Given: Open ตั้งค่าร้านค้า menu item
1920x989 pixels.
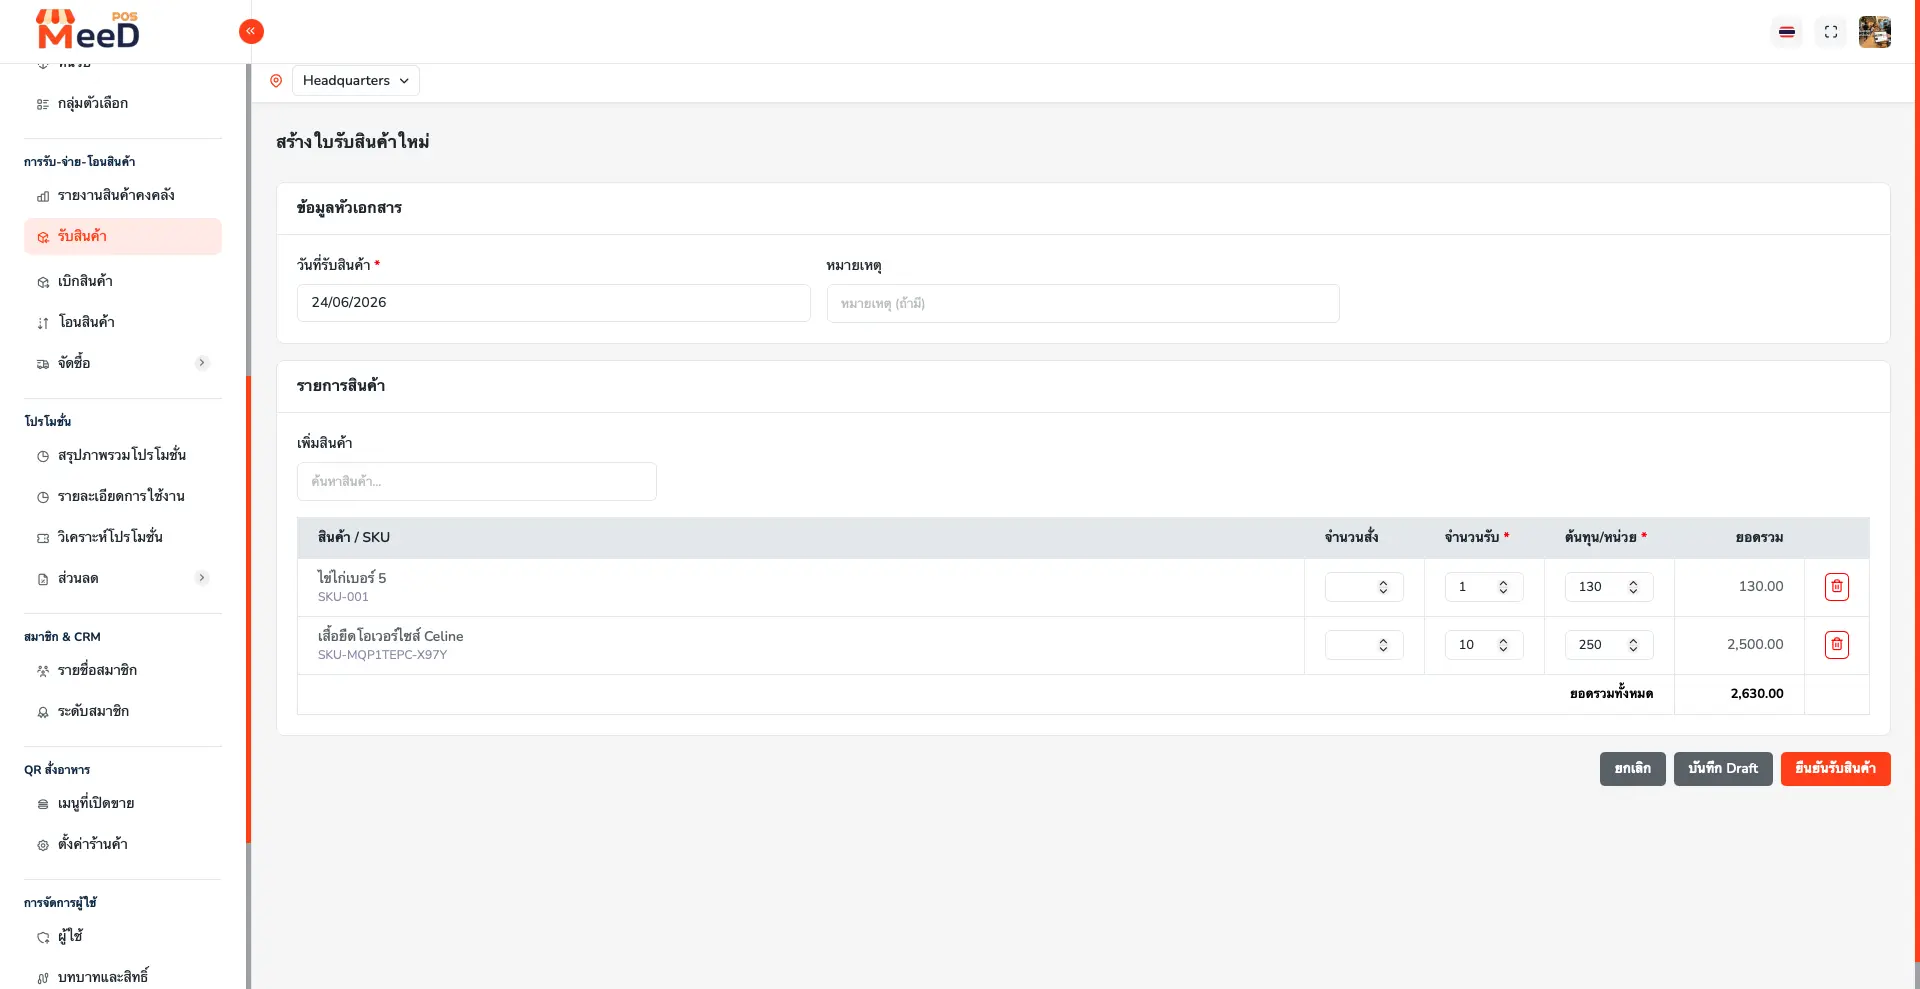Looking at the screenshot, I should [123, 845].
